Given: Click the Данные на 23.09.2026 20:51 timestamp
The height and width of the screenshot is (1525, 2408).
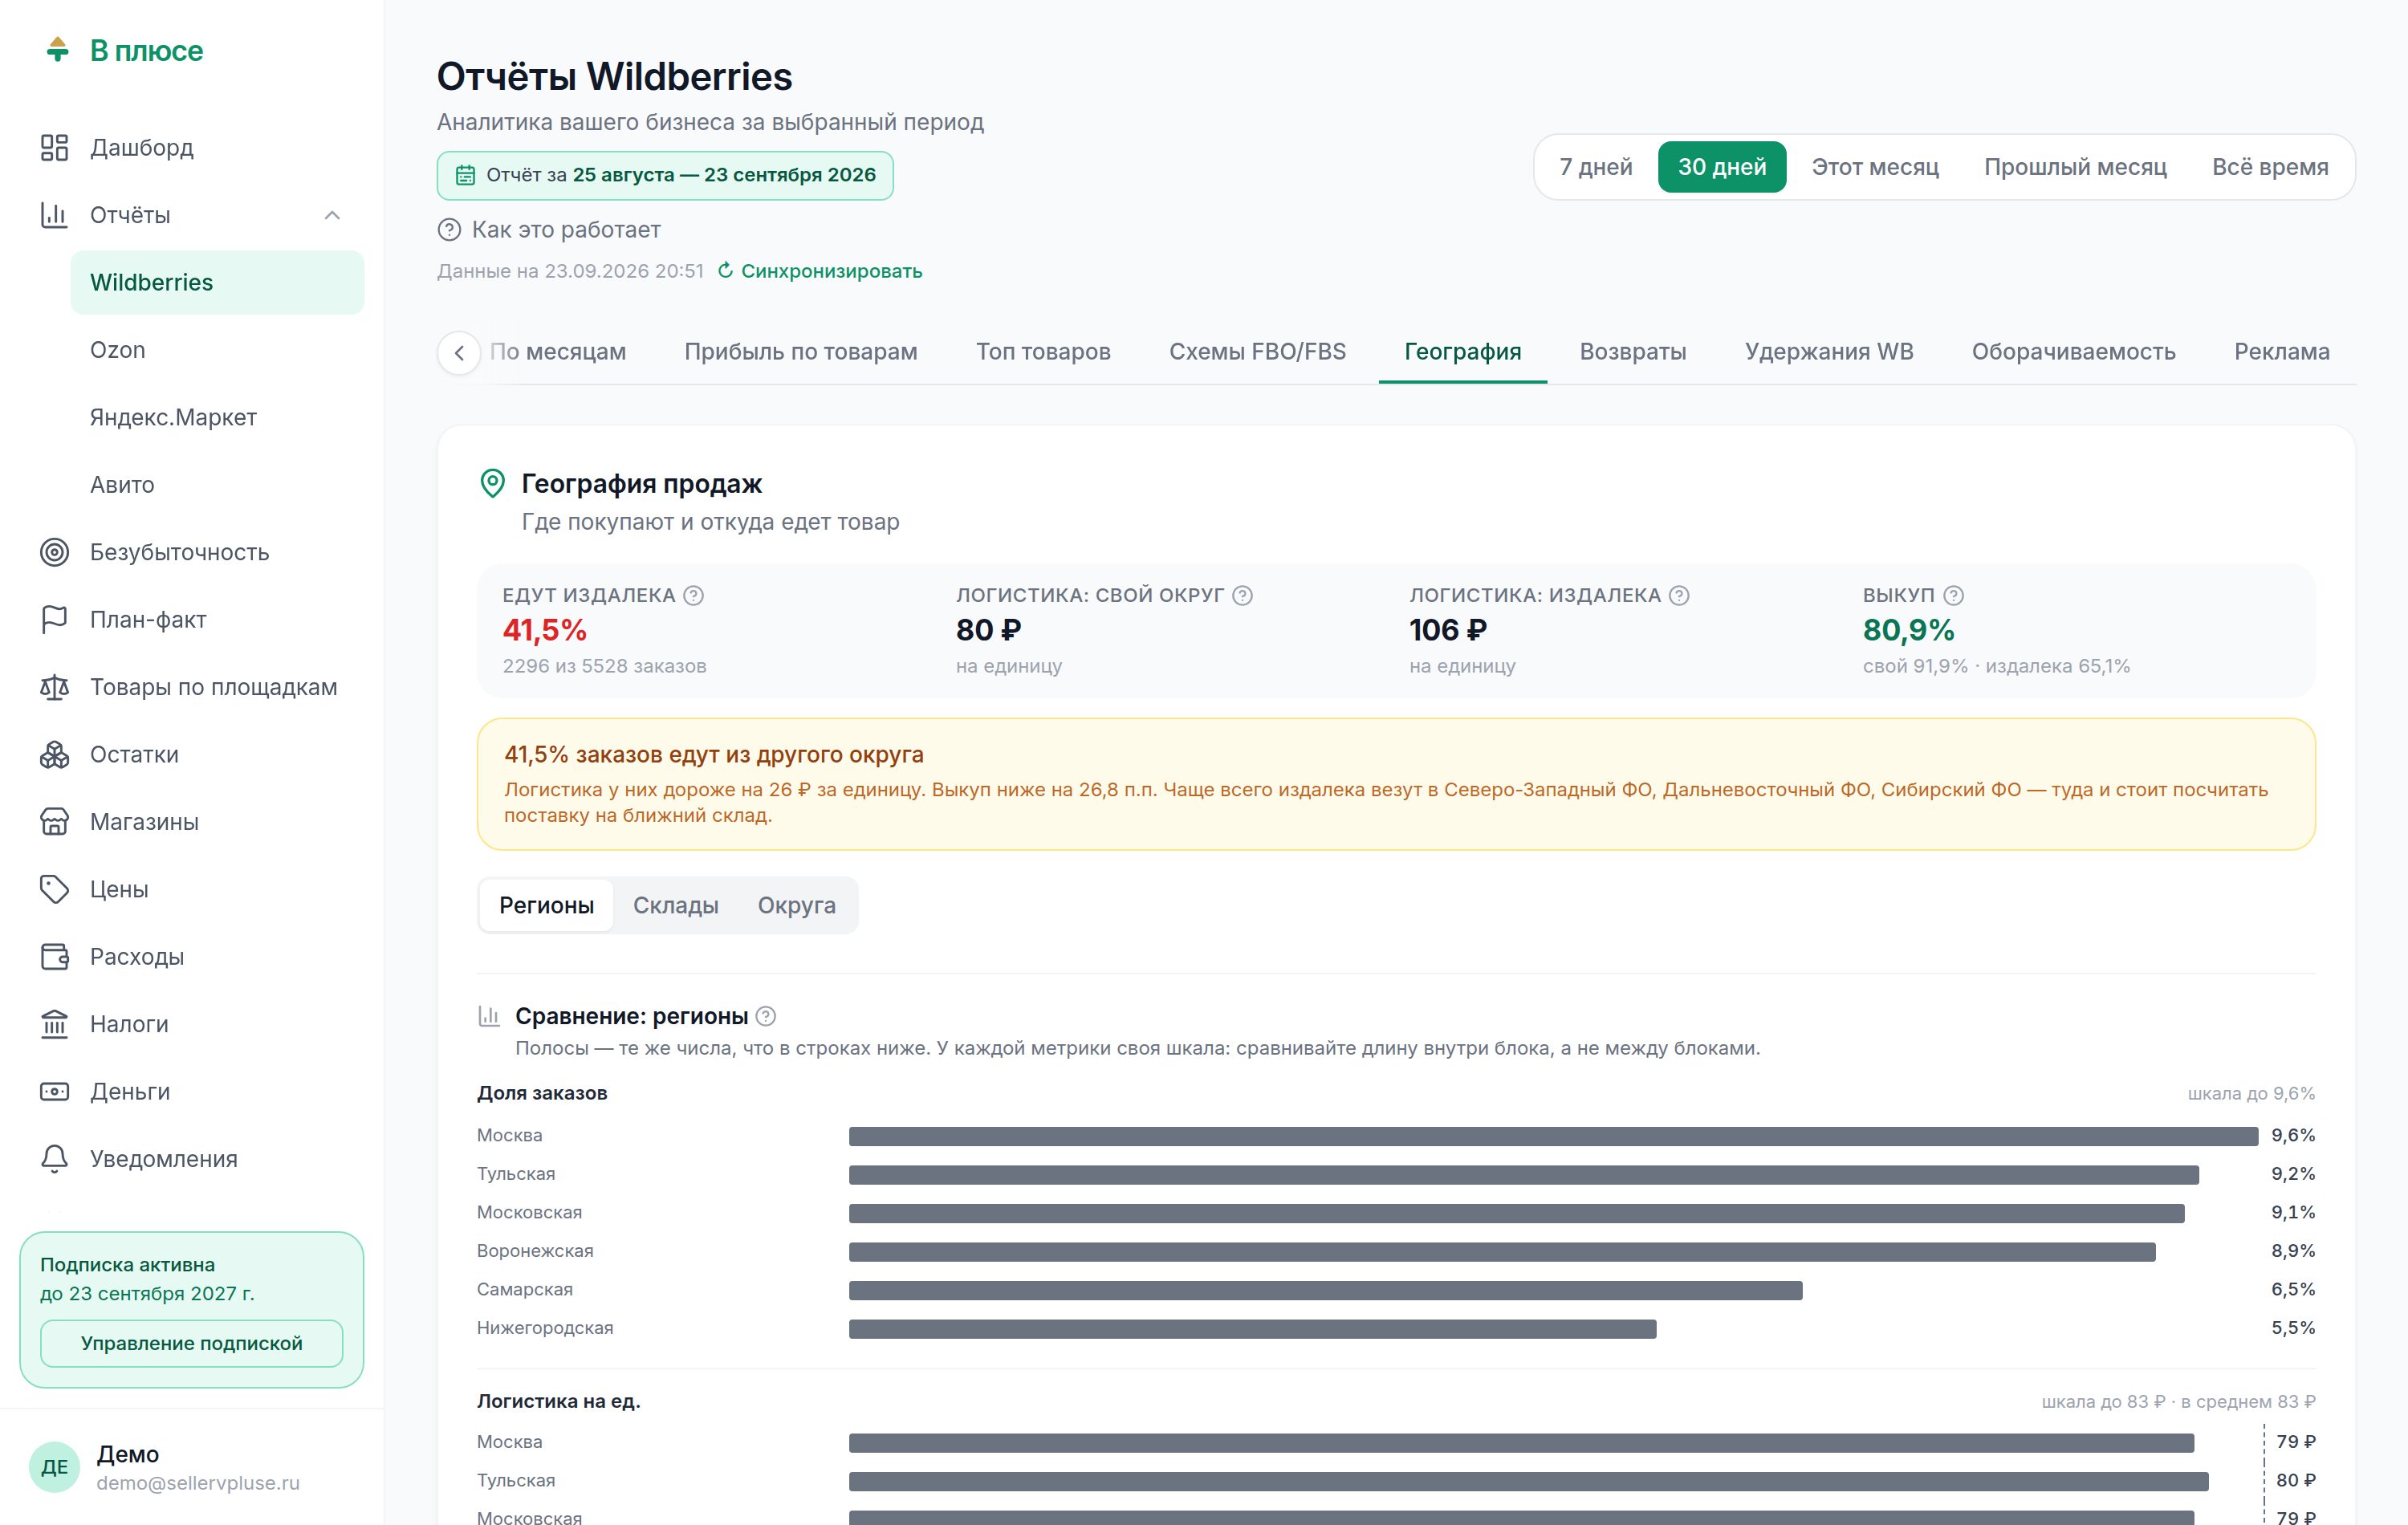Looking at the screenshot, I should [x=570, y=271].
